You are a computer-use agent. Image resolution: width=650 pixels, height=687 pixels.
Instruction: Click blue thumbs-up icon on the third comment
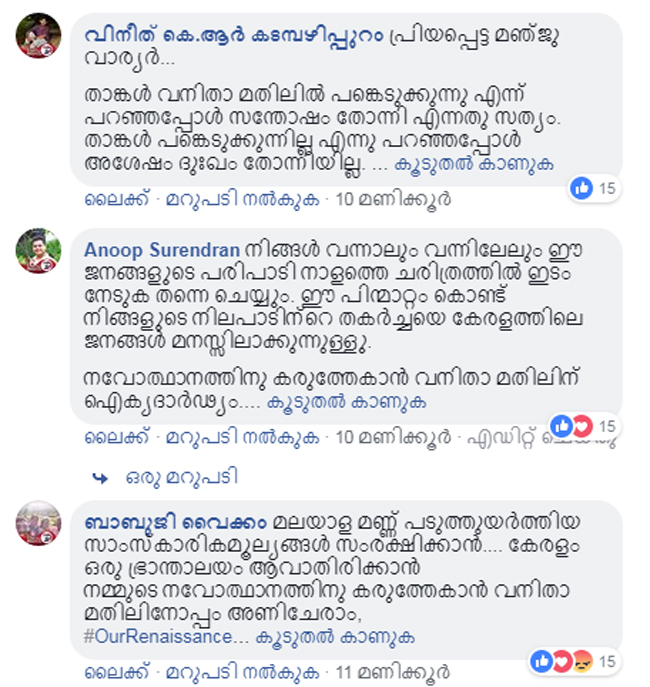click(x=542, y=662)
